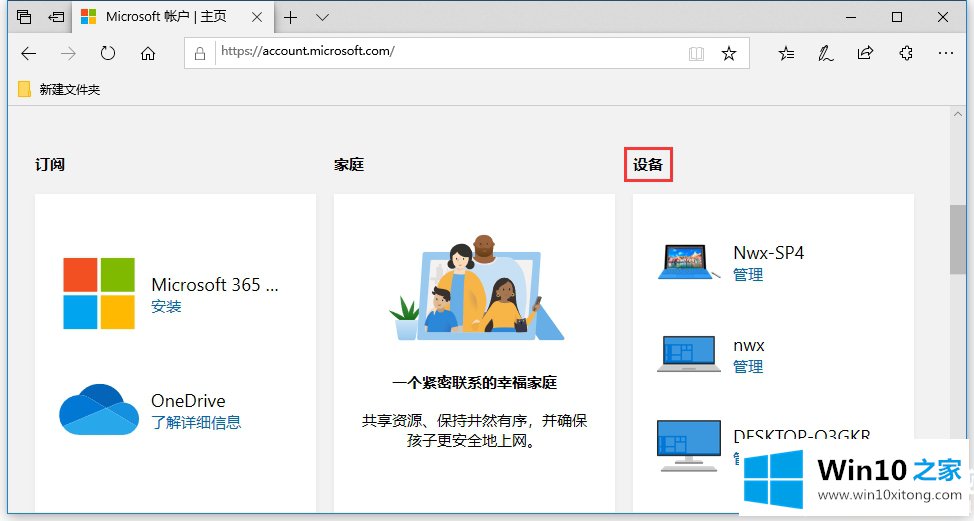Open the 设备 section heading

pos(648,165)
